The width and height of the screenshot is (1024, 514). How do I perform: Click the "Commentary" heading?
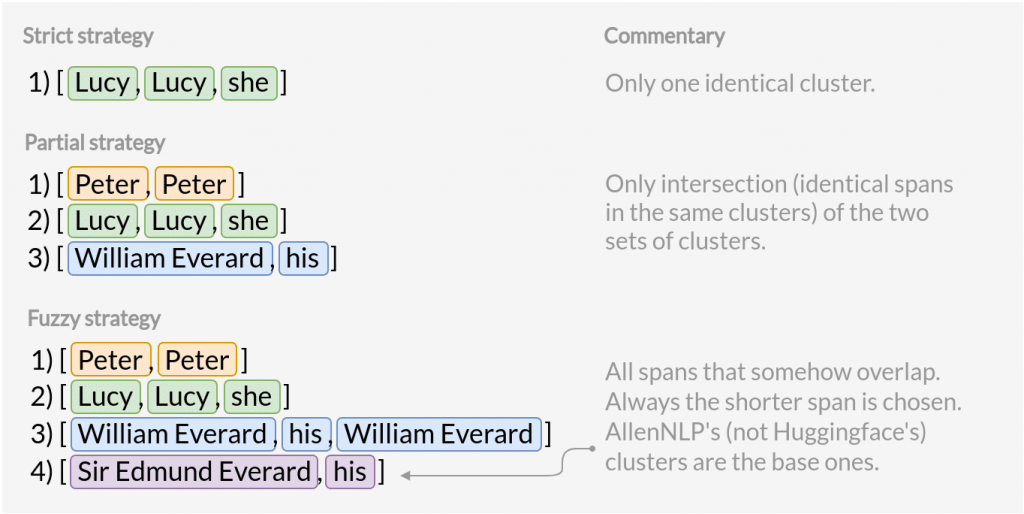664,37
